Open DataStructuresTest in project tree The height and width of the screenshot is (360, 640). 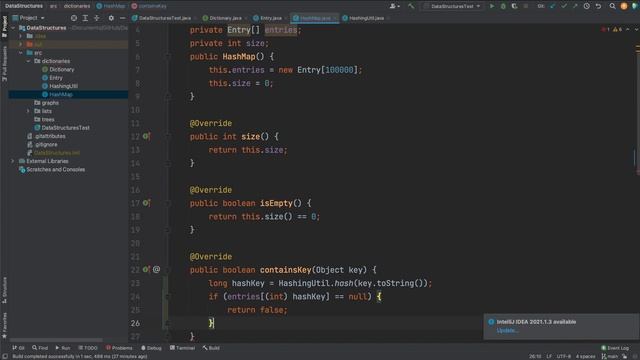pos(65,128)
